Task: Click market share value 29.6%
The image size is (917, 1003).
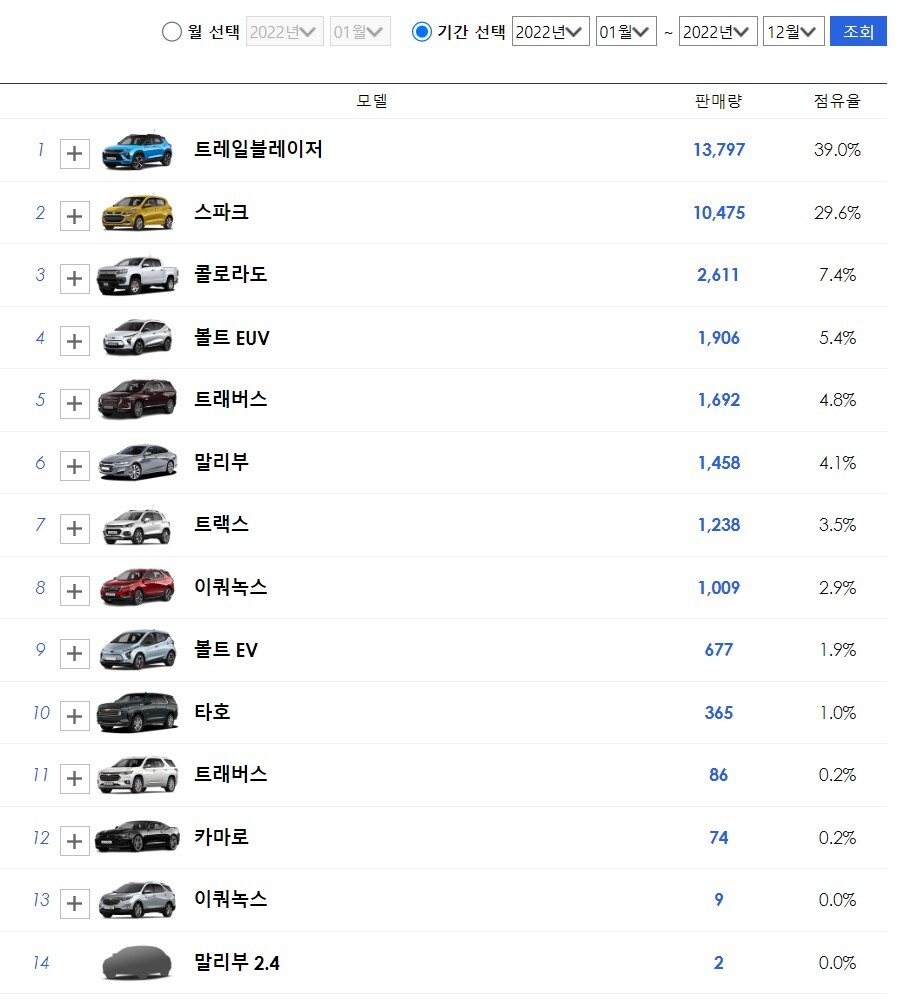Action: click(837, 212)
